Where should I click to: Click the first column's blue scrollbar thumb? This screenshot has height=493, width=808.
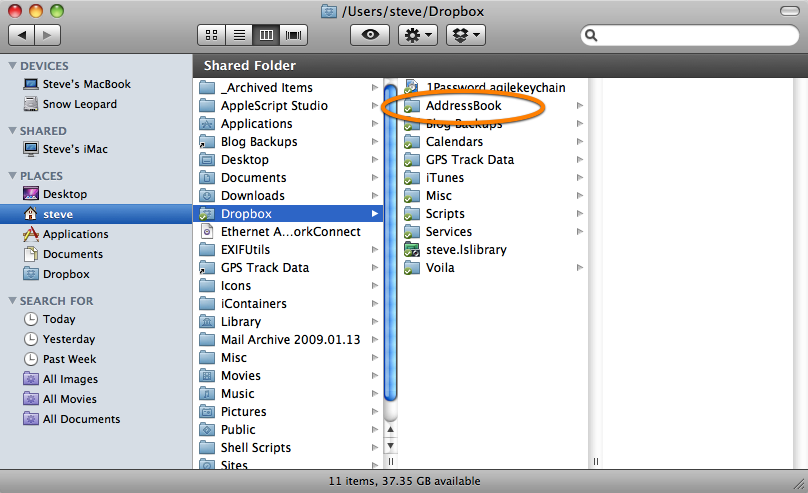[x=391, y=242]
